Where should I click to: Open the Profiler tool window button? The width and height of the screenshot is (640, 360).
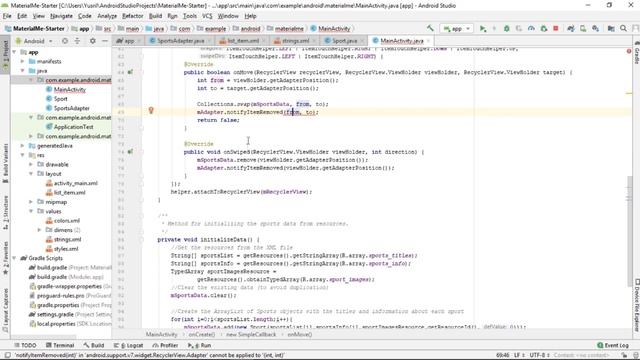point(165,345)
